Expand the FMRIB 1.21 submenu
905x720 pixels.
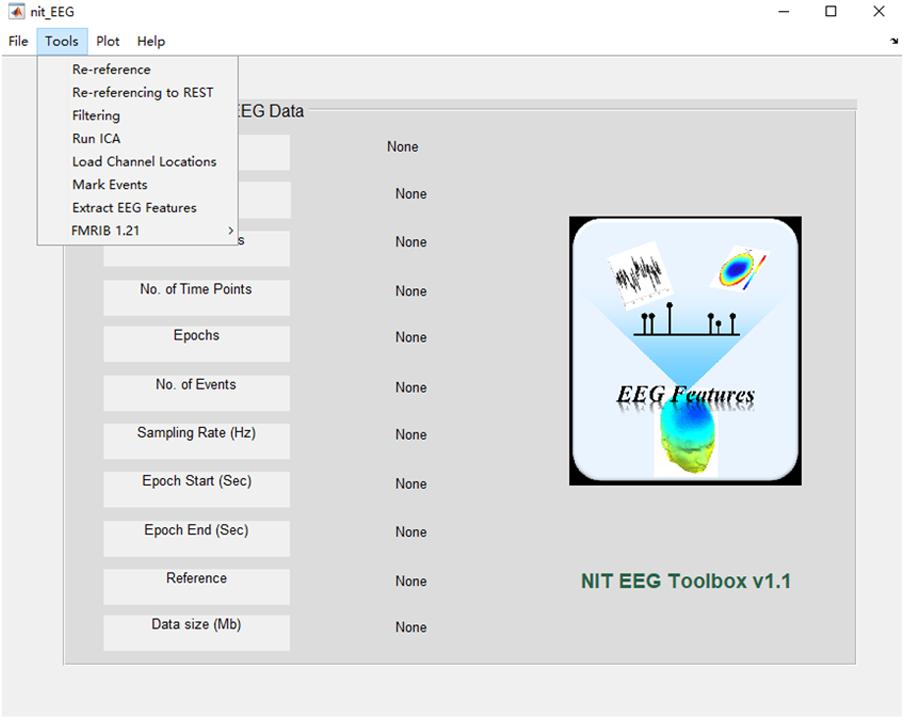point(137,231)
